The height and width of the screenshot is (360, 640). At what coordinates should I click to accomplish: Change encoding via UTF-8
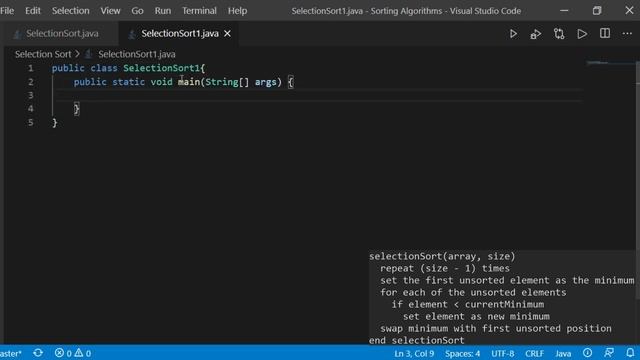tap(502, 353)
